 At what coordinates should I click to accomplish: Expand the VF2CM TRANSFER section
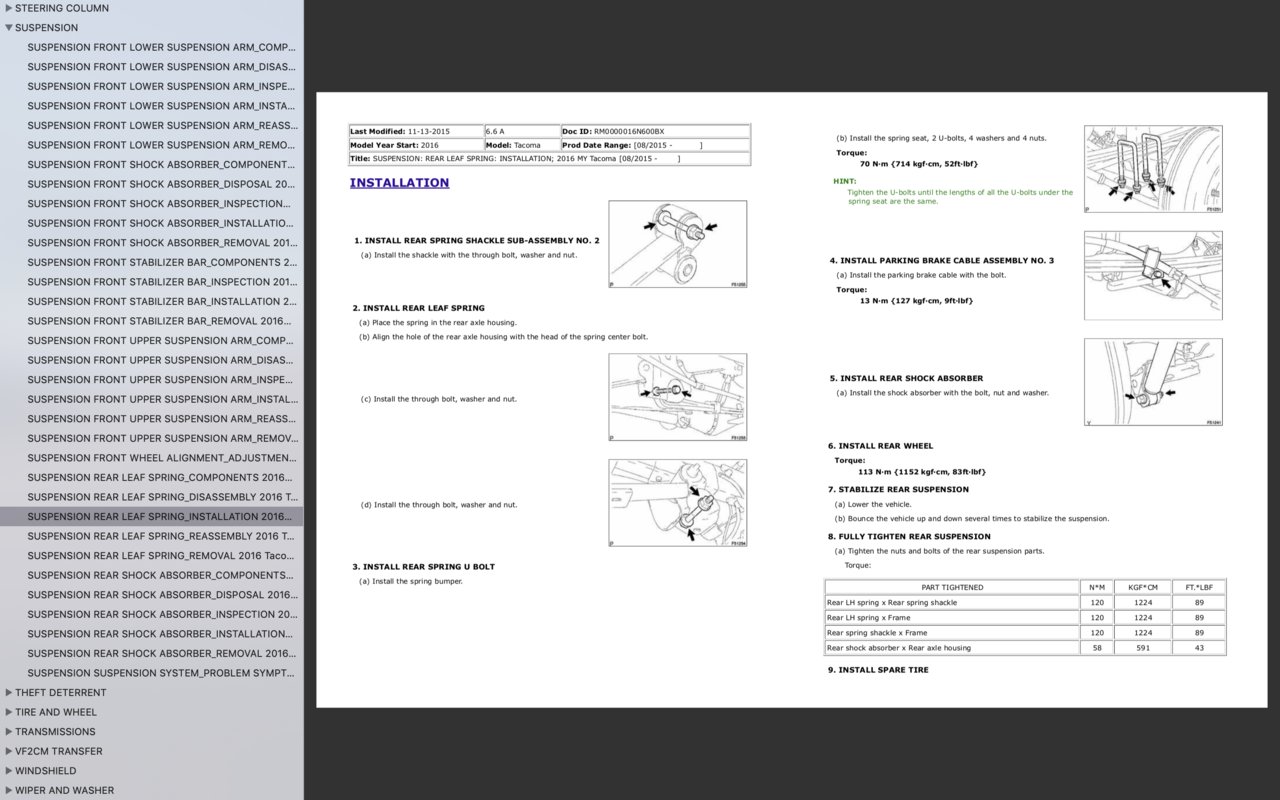click(x=9, y=751)
